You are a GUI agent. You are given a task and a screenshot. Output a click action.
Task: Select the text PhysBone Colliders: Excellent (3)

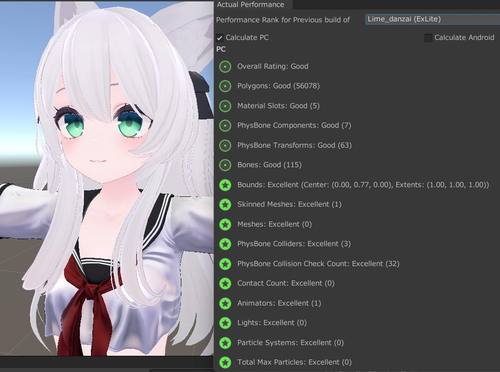294,244
